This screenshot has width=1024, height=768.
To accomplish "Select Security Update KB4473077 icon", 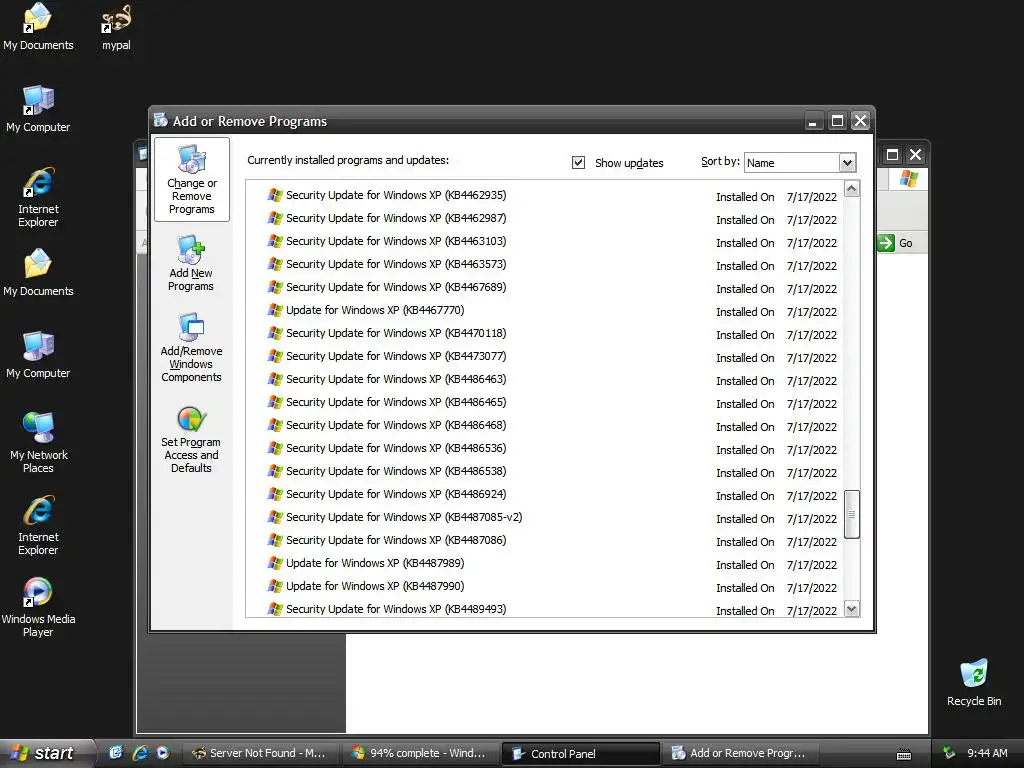I will 275,356.
